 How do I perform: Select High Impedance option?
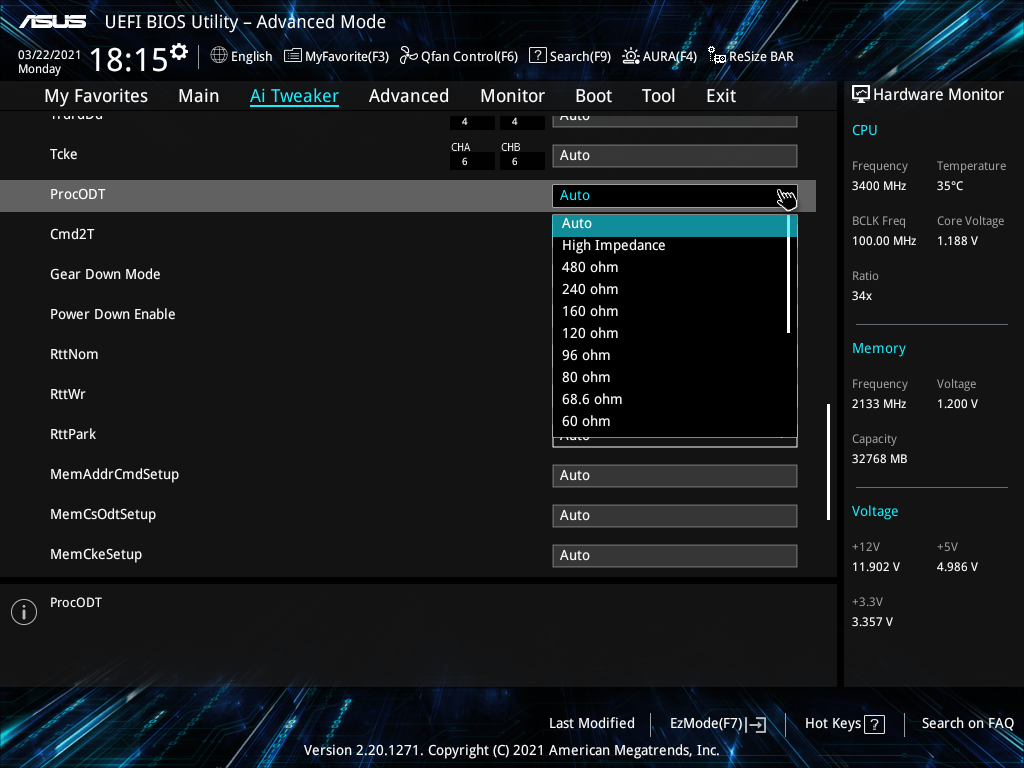pos(670,246)
